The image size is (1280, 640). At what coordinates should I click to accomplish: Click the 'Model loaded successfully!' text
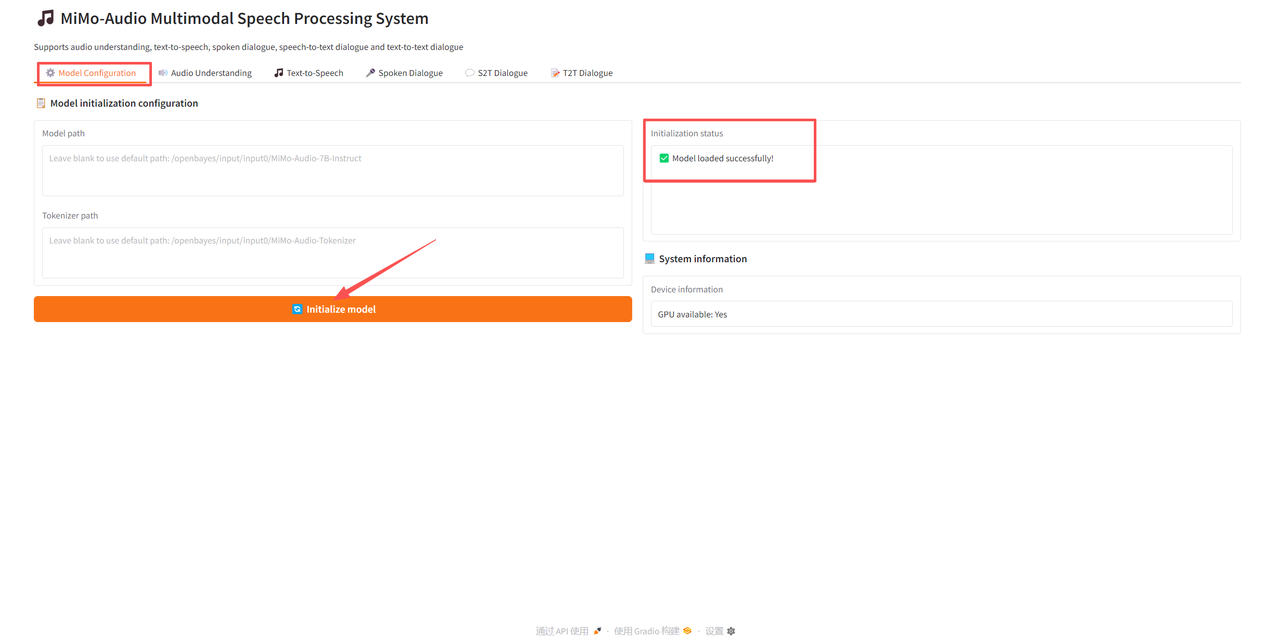[723, 158]
